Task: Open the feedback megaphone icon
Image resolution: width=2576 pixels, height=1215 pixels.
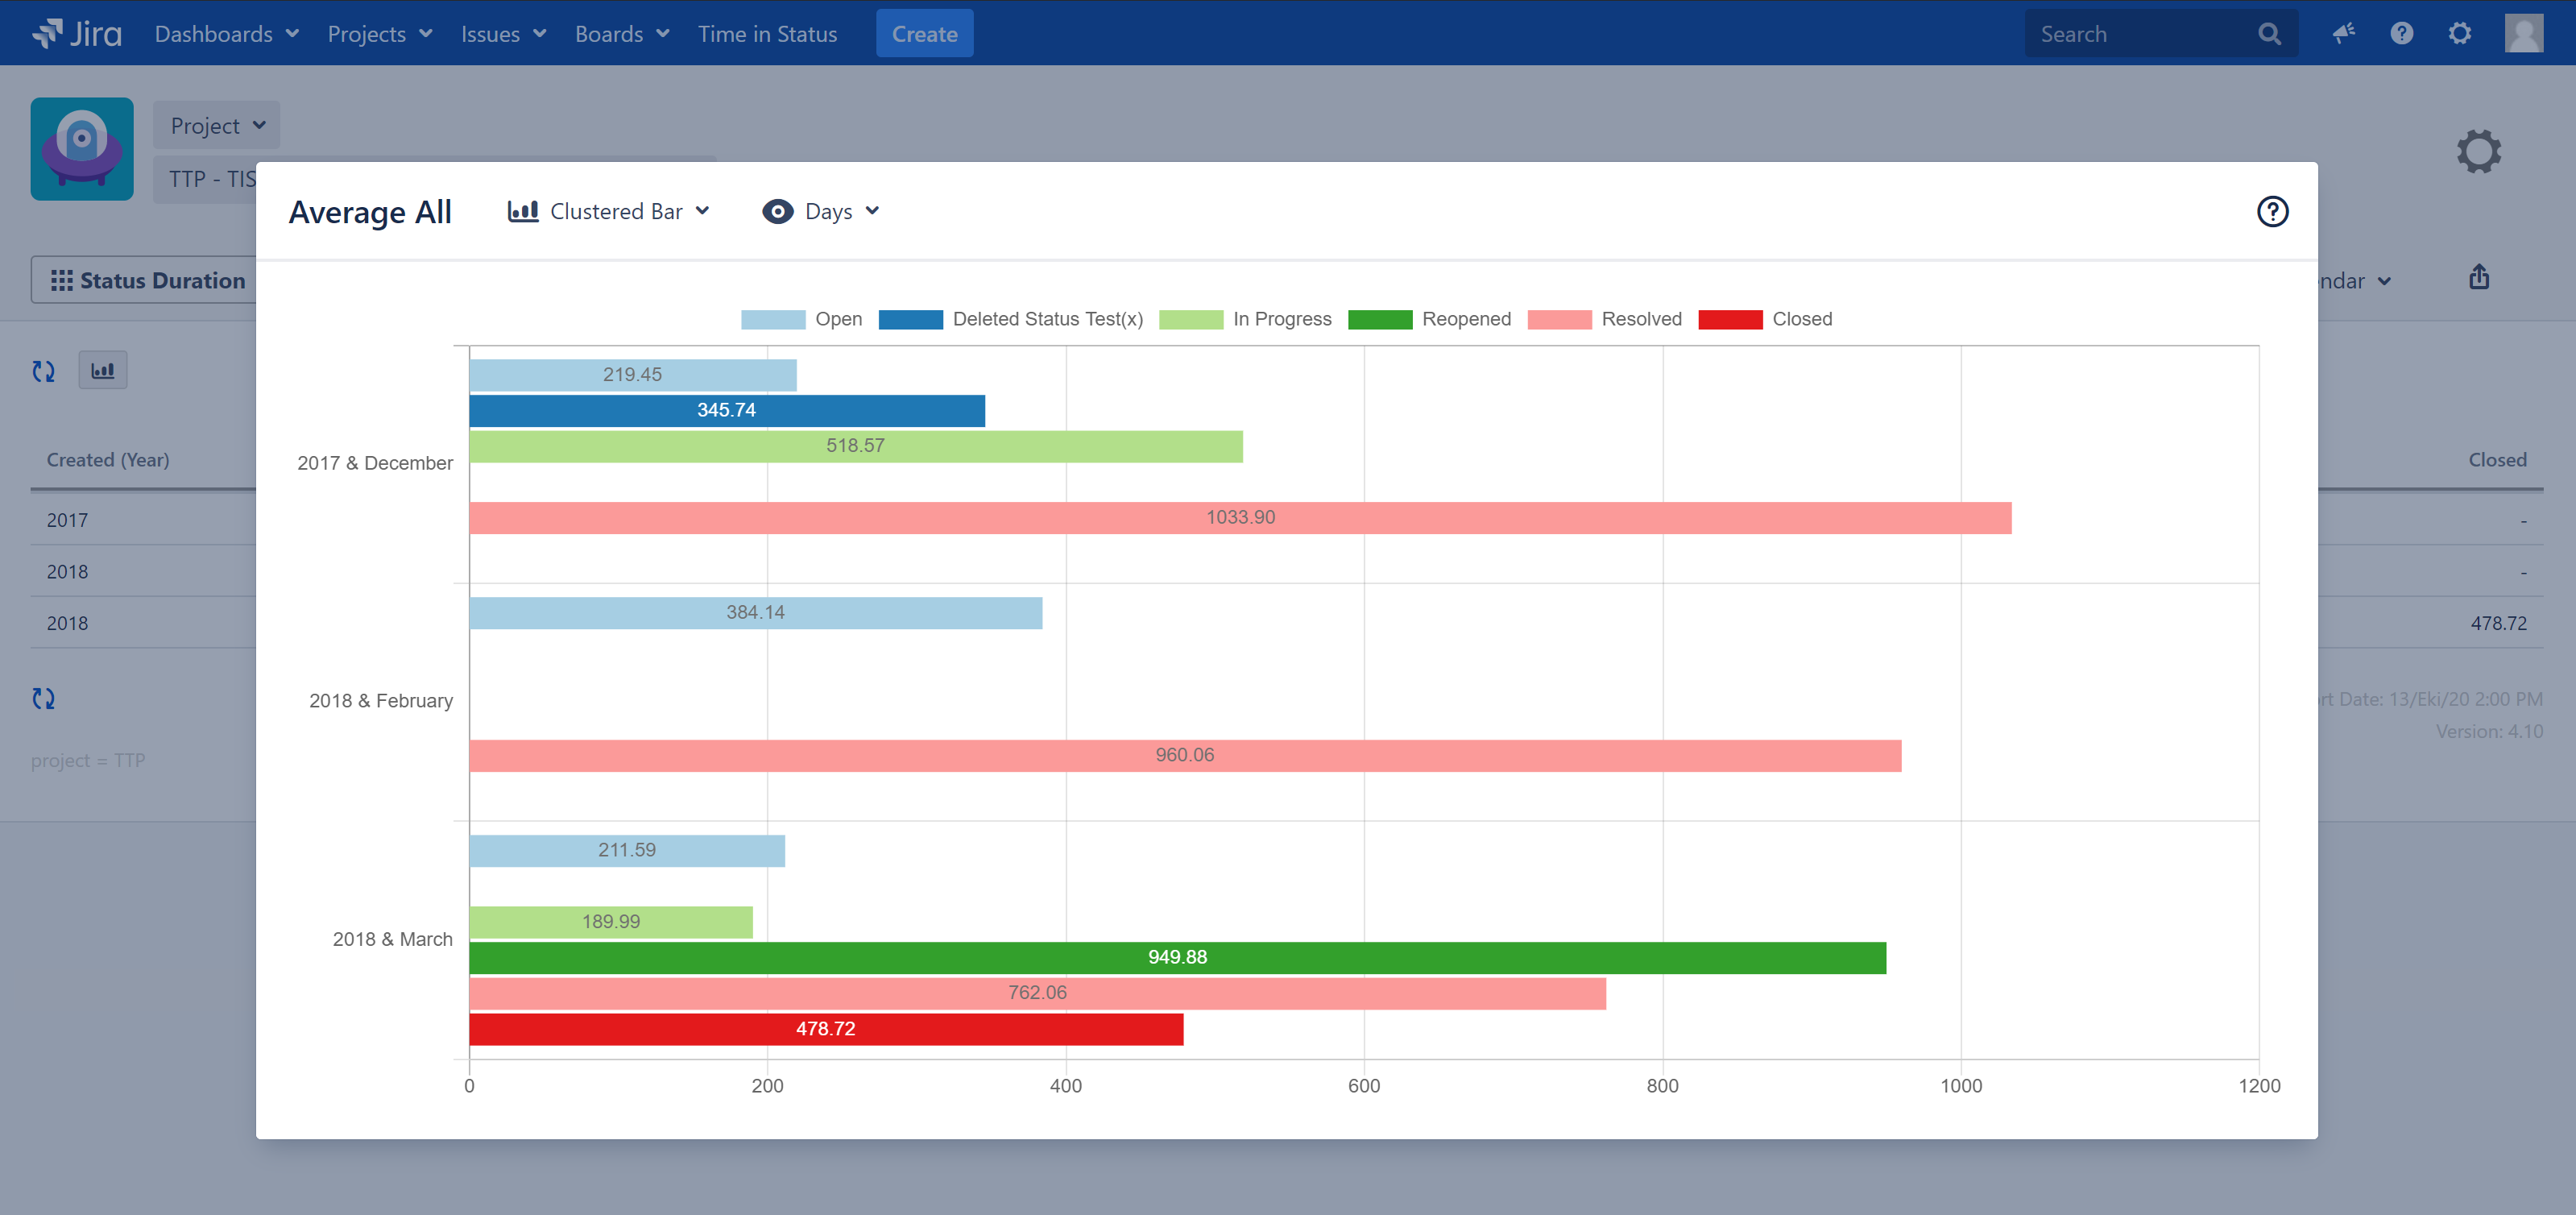Action: click(x=2343, y=34)
